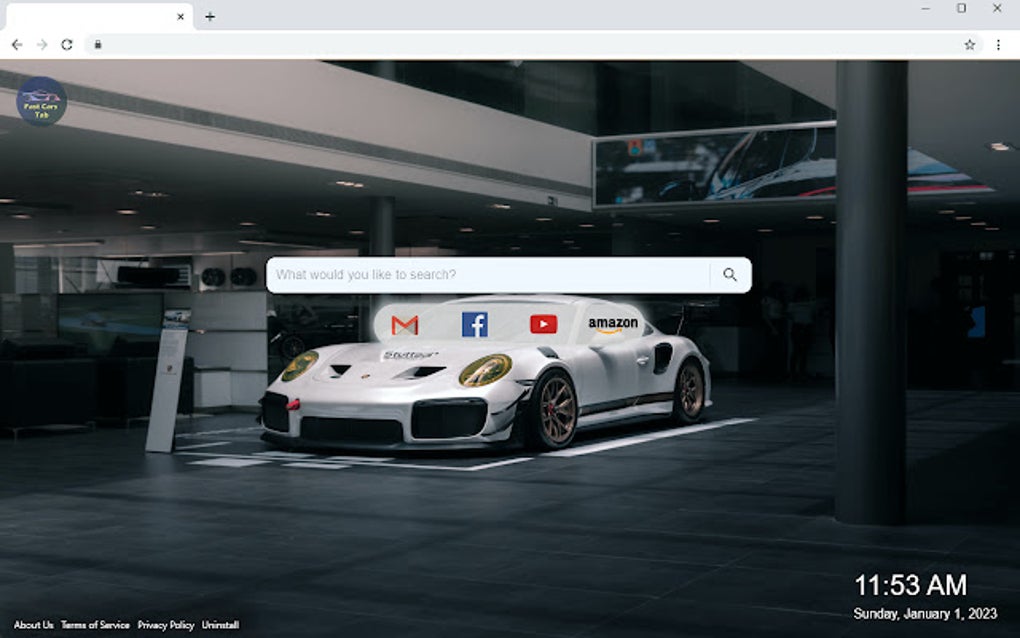Click the Uninstall link in the footer
Screen dimensions: 1020x638
pyautogui.click(x=221, y=624)
